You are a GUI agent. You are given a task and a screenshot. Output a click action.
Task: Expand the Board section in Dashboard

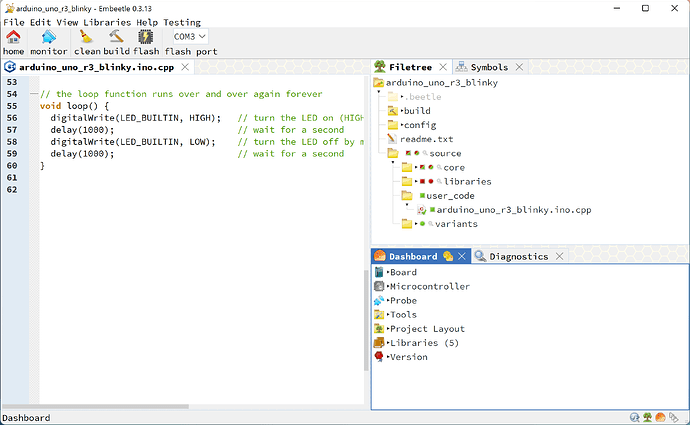coord(388,272)
